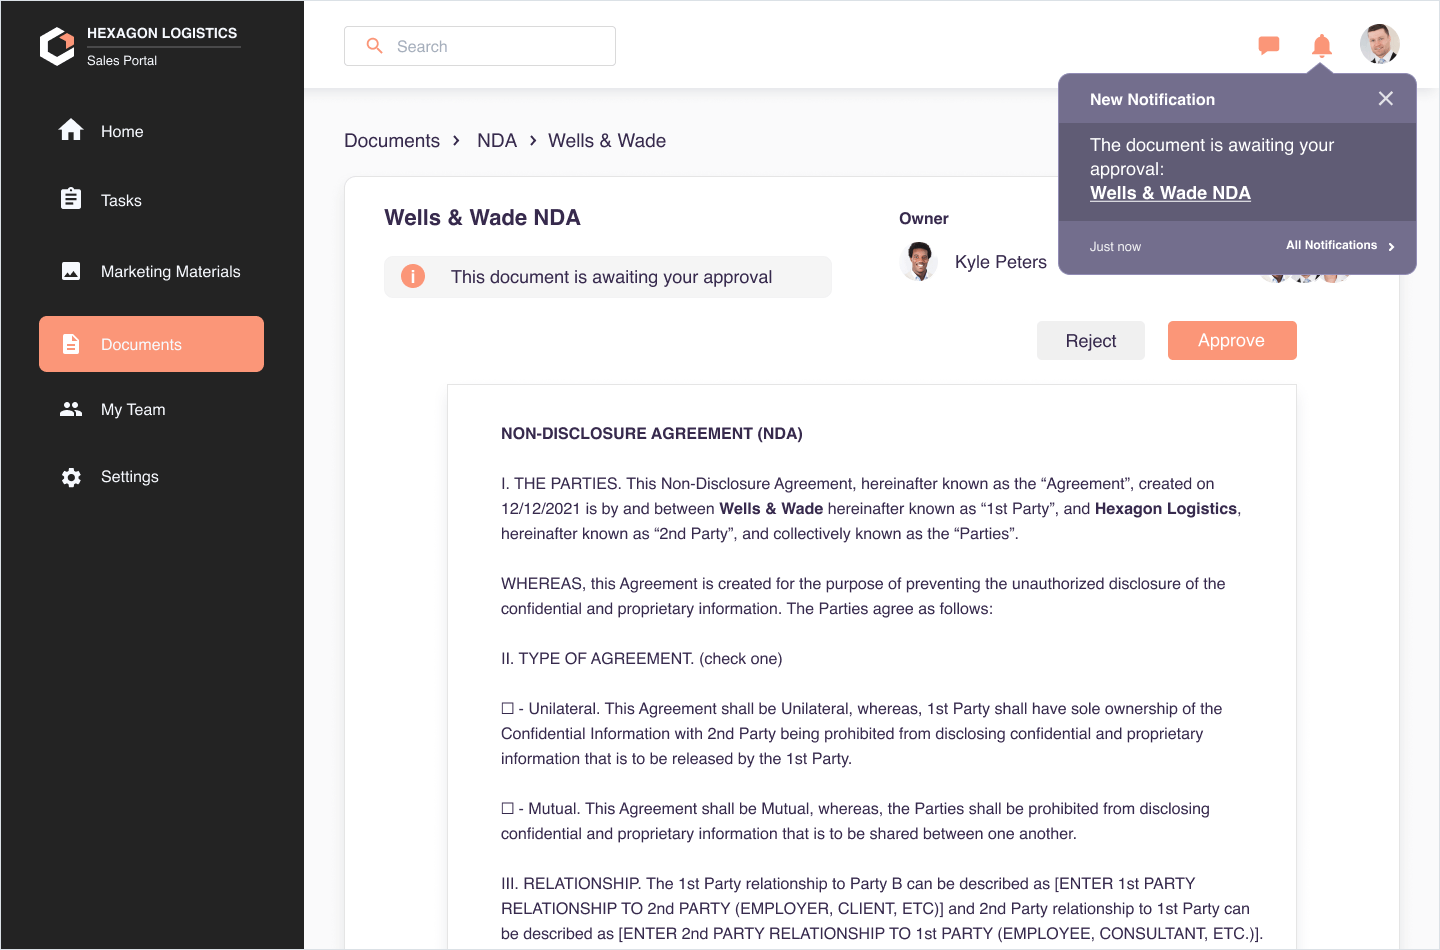
Task: Click the Tasks clipboard icon
Action: tap(71, 199)
